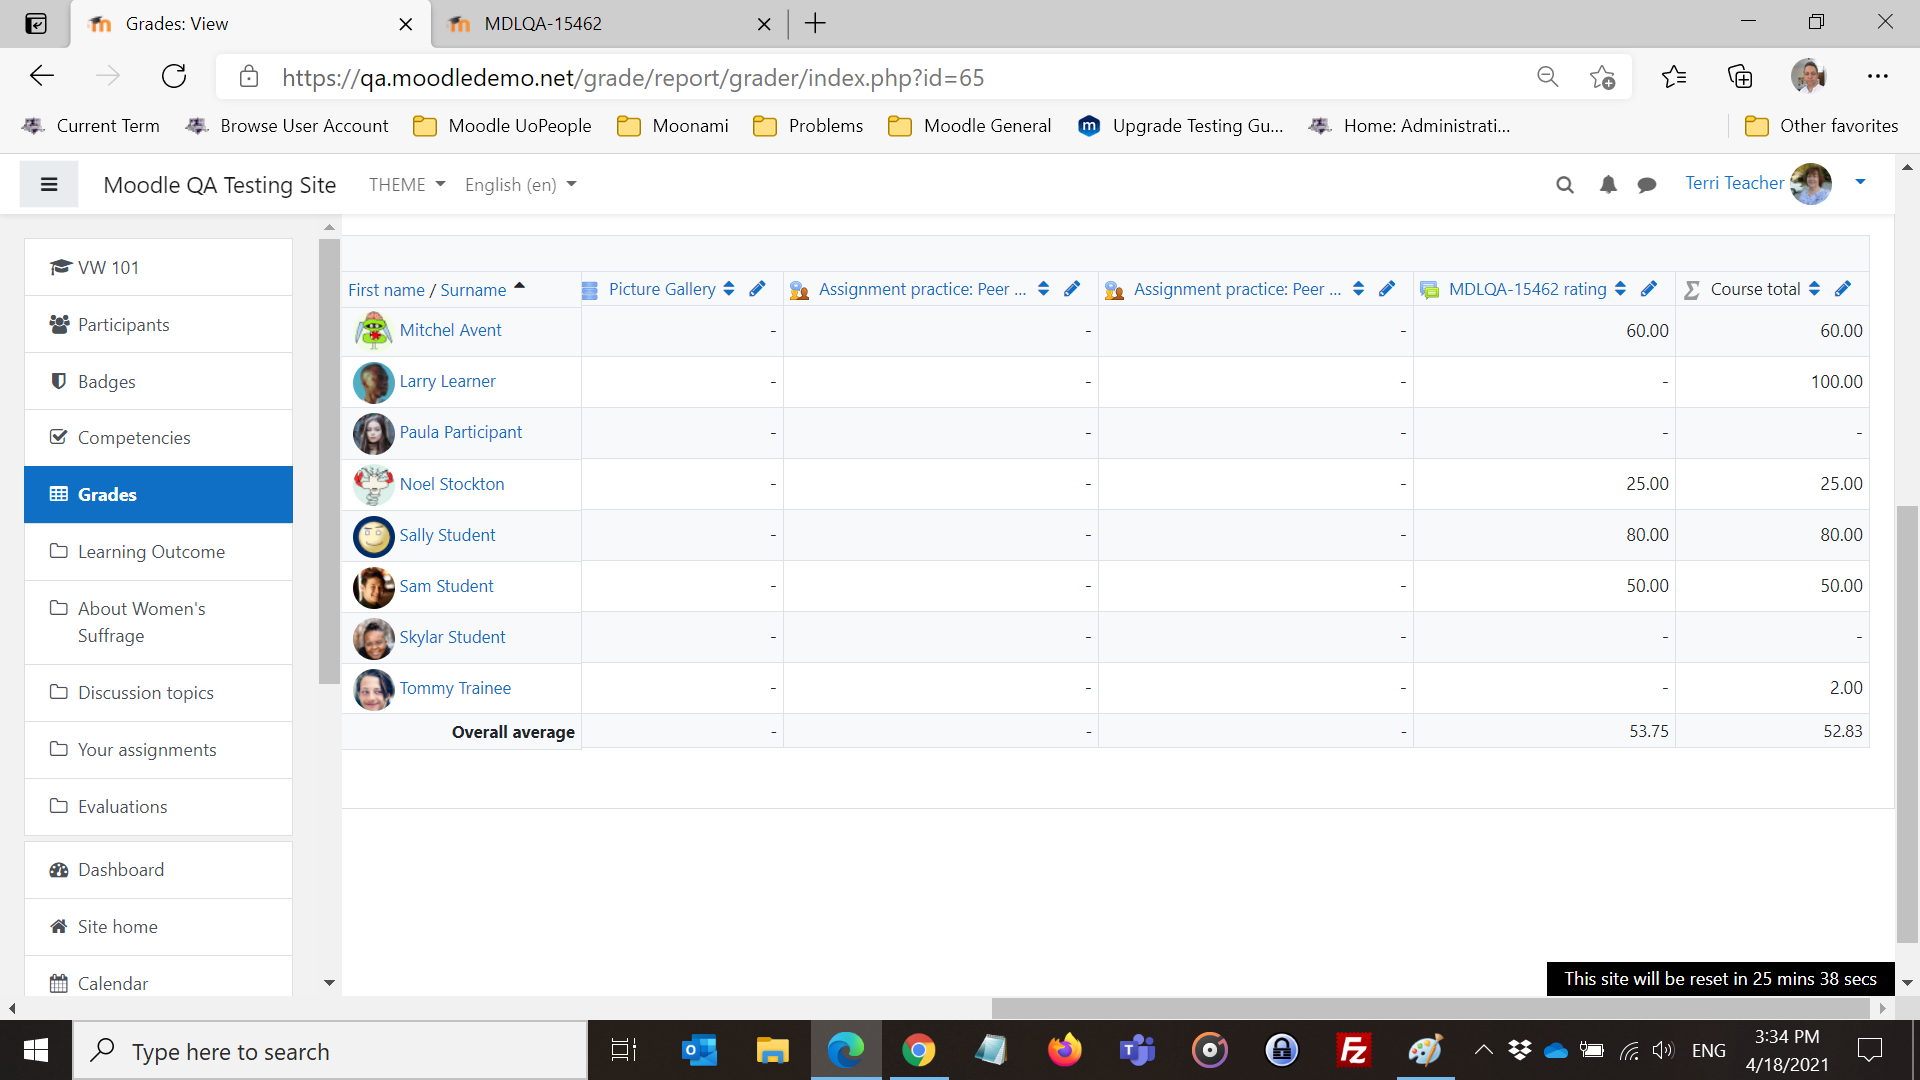Image resolution: width=1920 pixels, height=1080 pixels.
Task: Open the Moodle UoPeople bookmarks folder
Action: (x=502, y=126)
